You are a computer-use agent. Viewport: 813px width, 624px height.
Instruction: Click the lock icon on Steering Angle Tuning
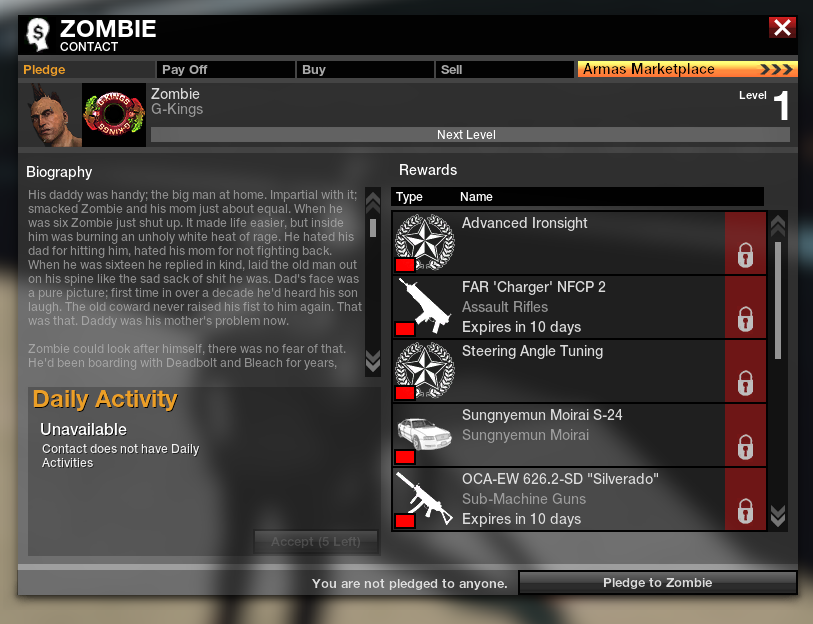745,383
